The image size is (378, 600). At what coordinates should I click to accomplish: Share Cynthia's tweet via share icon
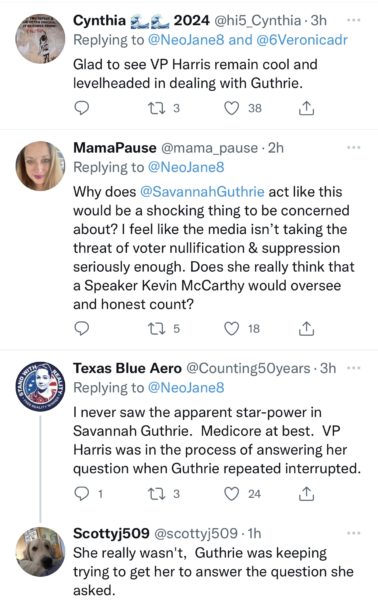pos(306,108)
